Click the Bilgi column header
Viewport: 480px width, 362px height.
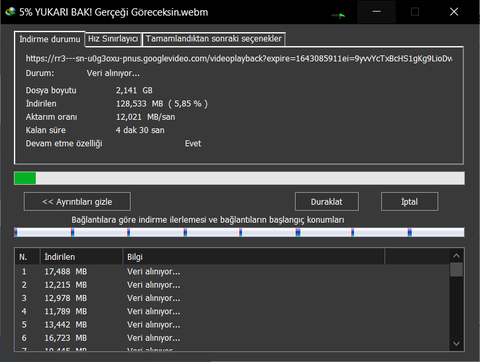(253, 257)
